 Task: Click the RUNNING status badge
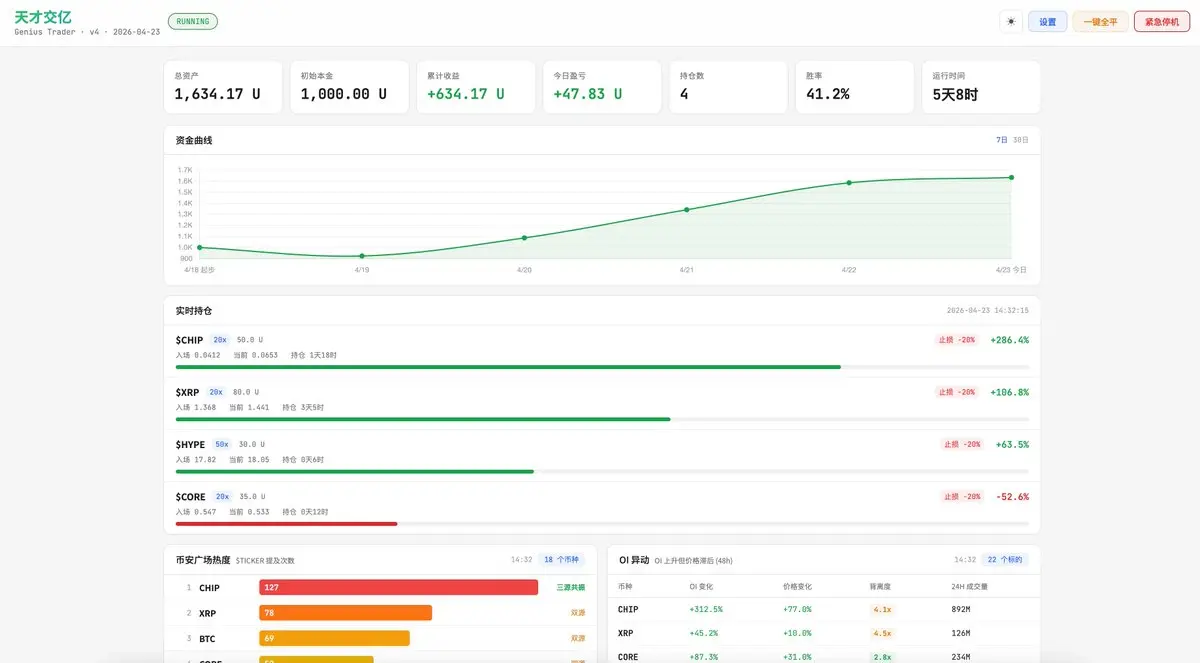pyautogui.click(x=192, y=21)
